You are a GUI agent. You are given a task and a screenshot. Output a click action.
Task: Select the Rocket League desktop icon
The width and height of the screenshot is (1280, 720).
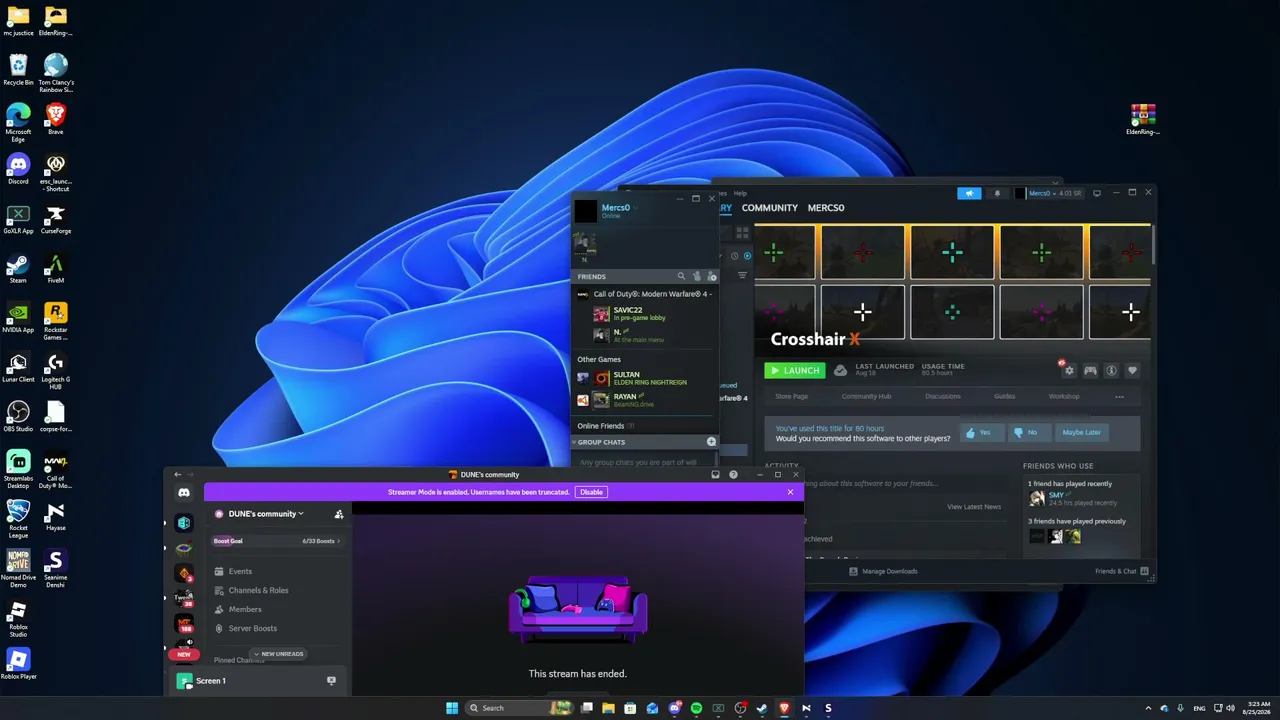coord(18,520)
